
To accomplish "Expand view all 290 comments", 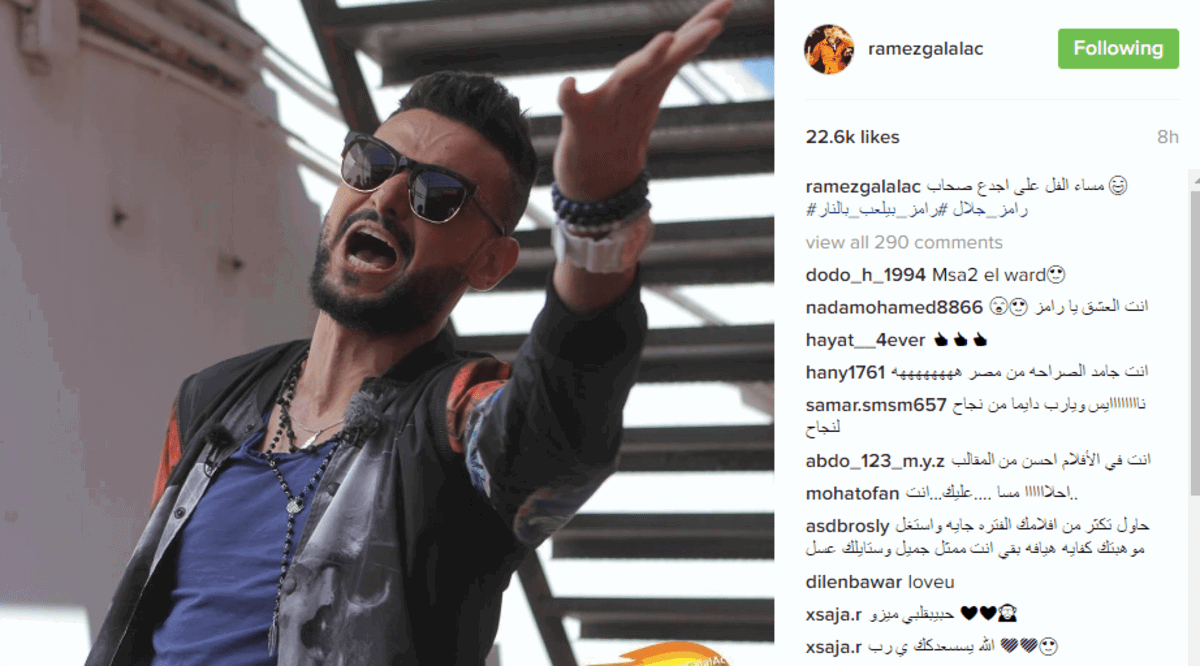I will (x=904, y=242).
